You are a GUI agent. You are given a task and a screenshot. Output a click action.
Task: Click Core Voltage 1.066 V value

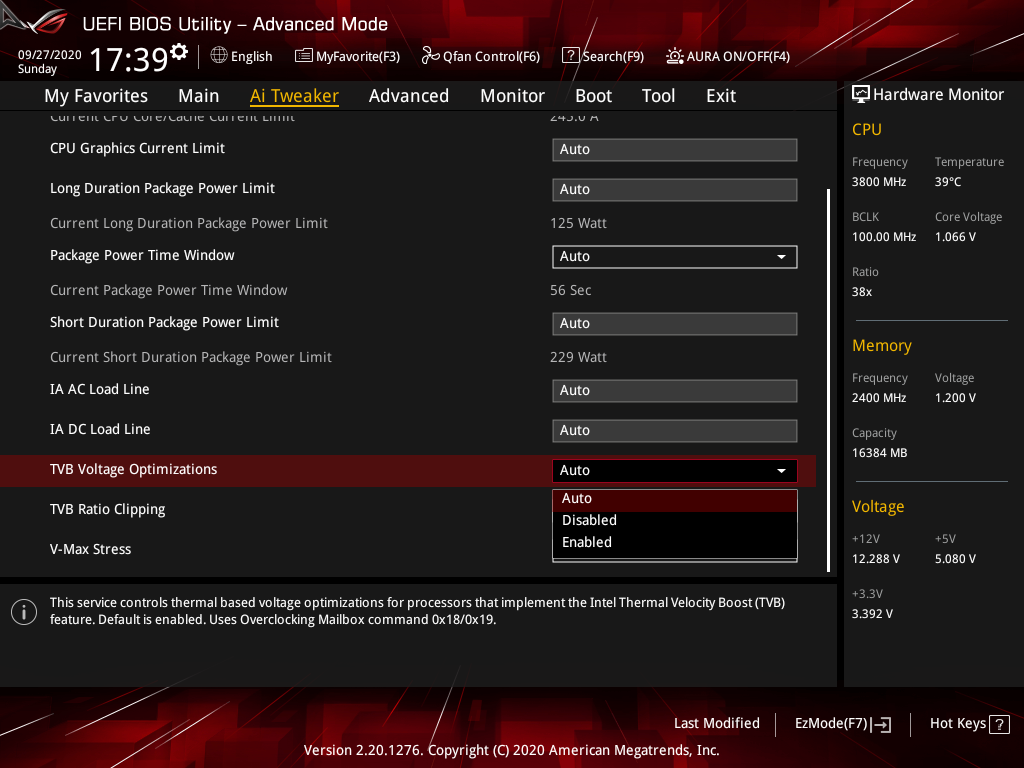tap(955, 237)
